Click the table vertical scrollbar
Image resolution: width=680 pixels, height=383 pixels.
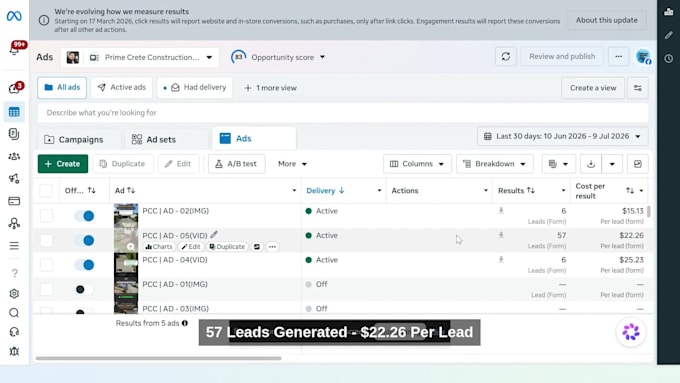(649, 211)
